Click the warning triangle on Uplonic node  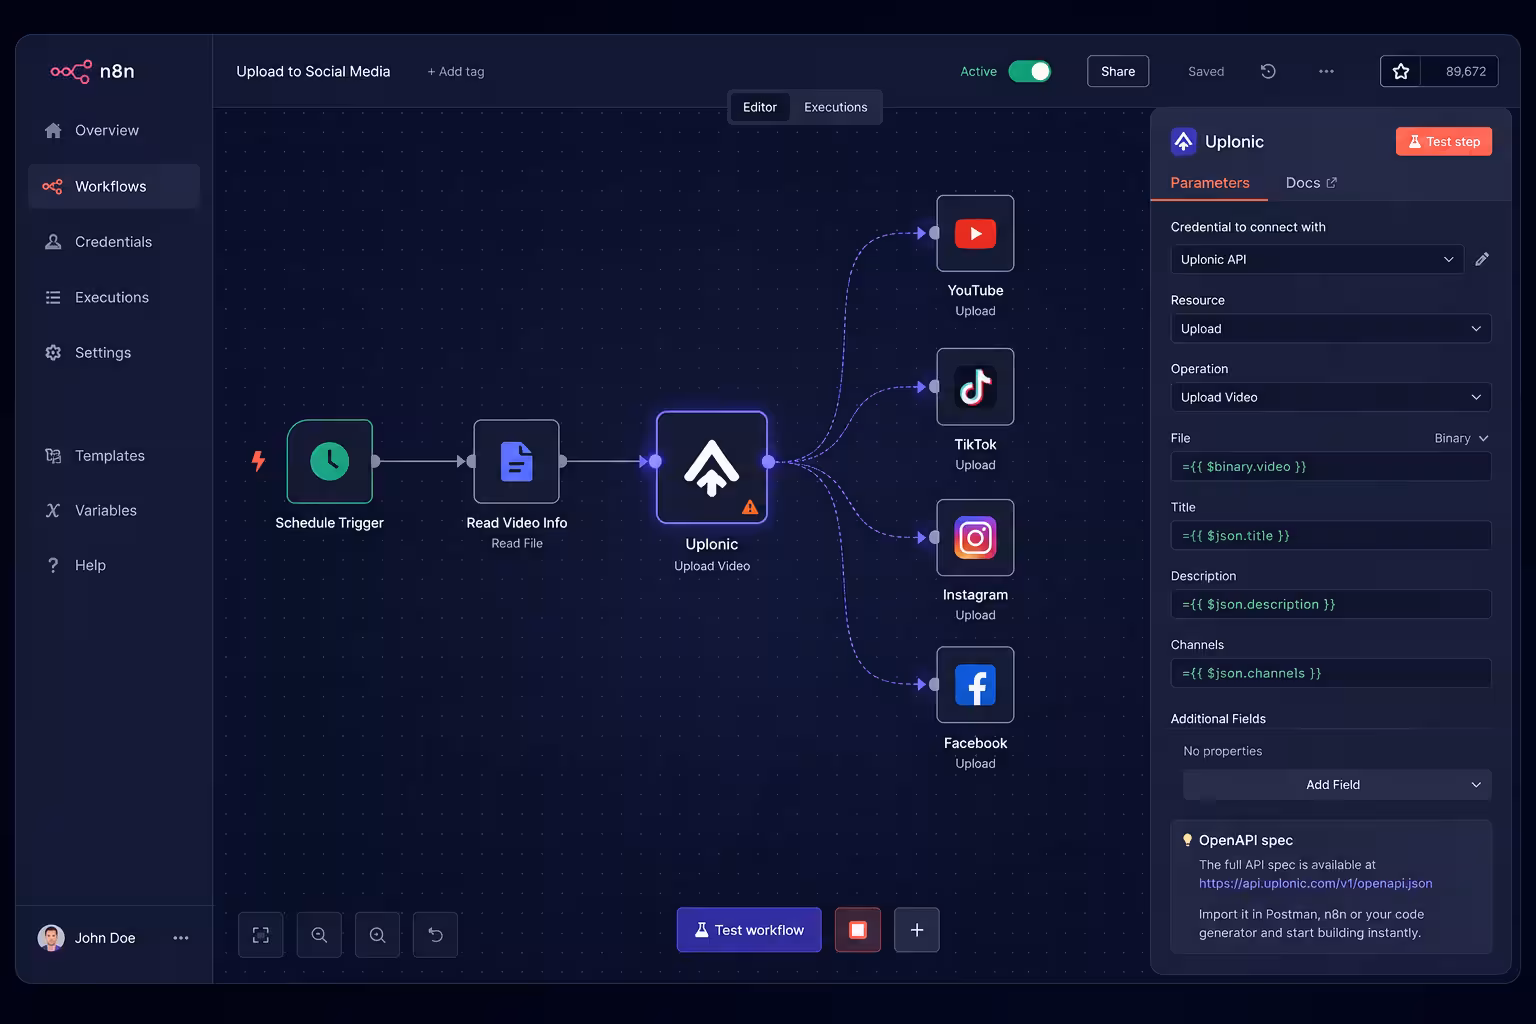click(750, 507)
